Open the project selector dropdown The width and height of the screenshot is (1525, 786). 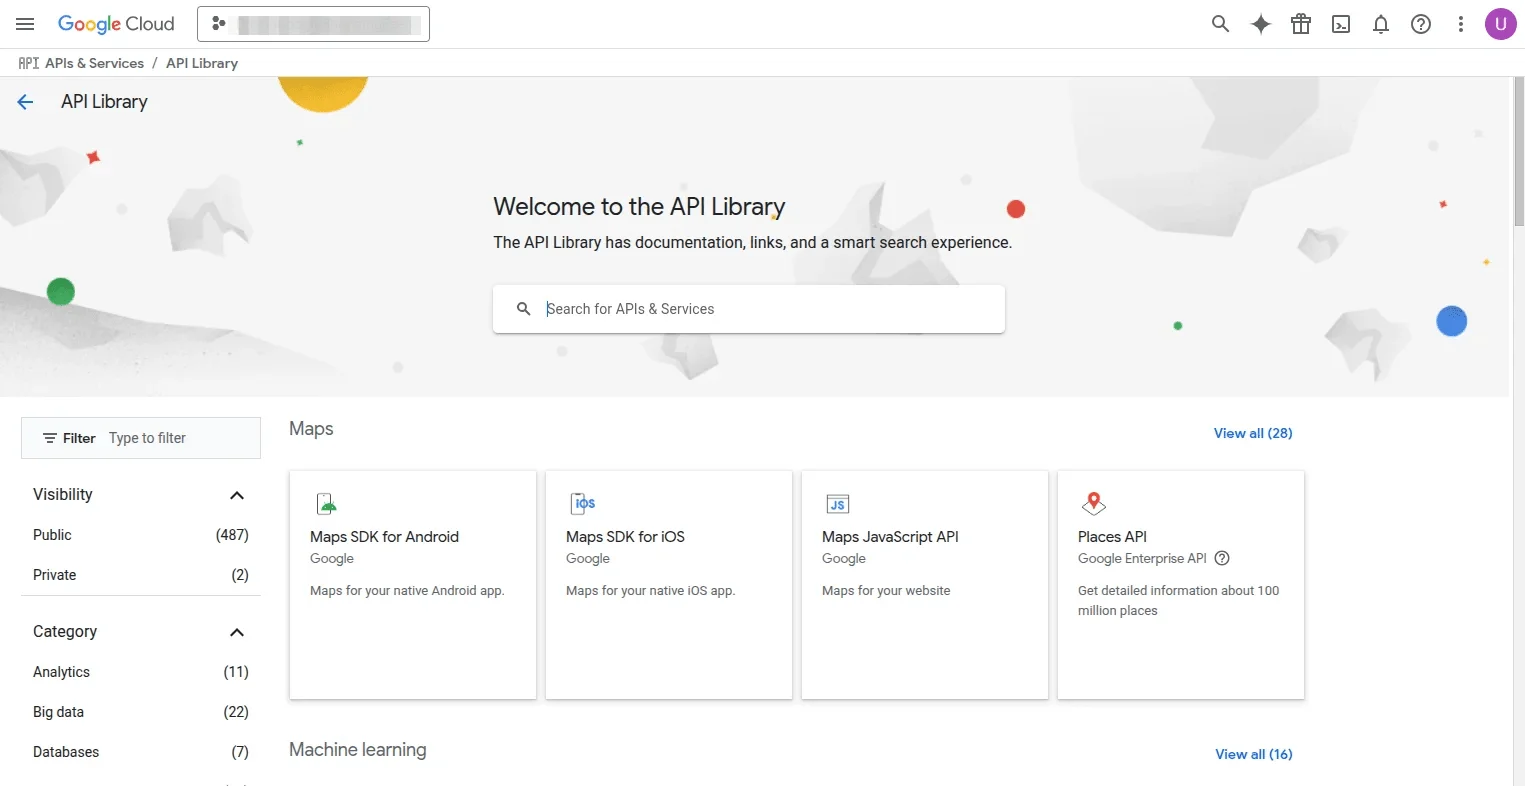tap(313, 24)
